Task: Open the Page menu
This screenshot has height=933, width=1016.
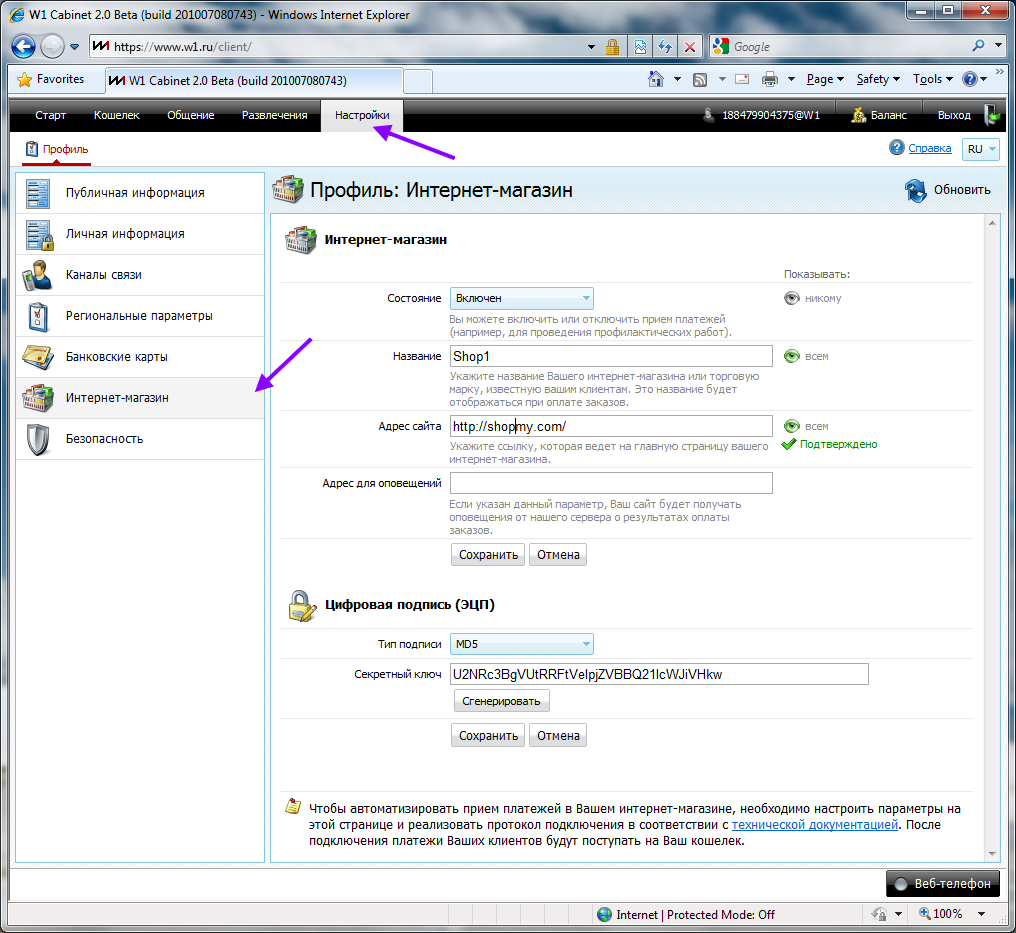Action: coord(825,79)
